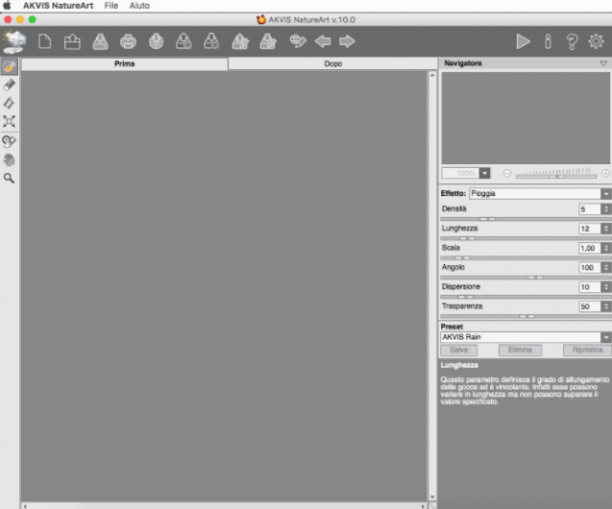Screen dimensions: 612x509
Task: Collapse the Navigatore panel triangle
Action: tap(603, 63)
